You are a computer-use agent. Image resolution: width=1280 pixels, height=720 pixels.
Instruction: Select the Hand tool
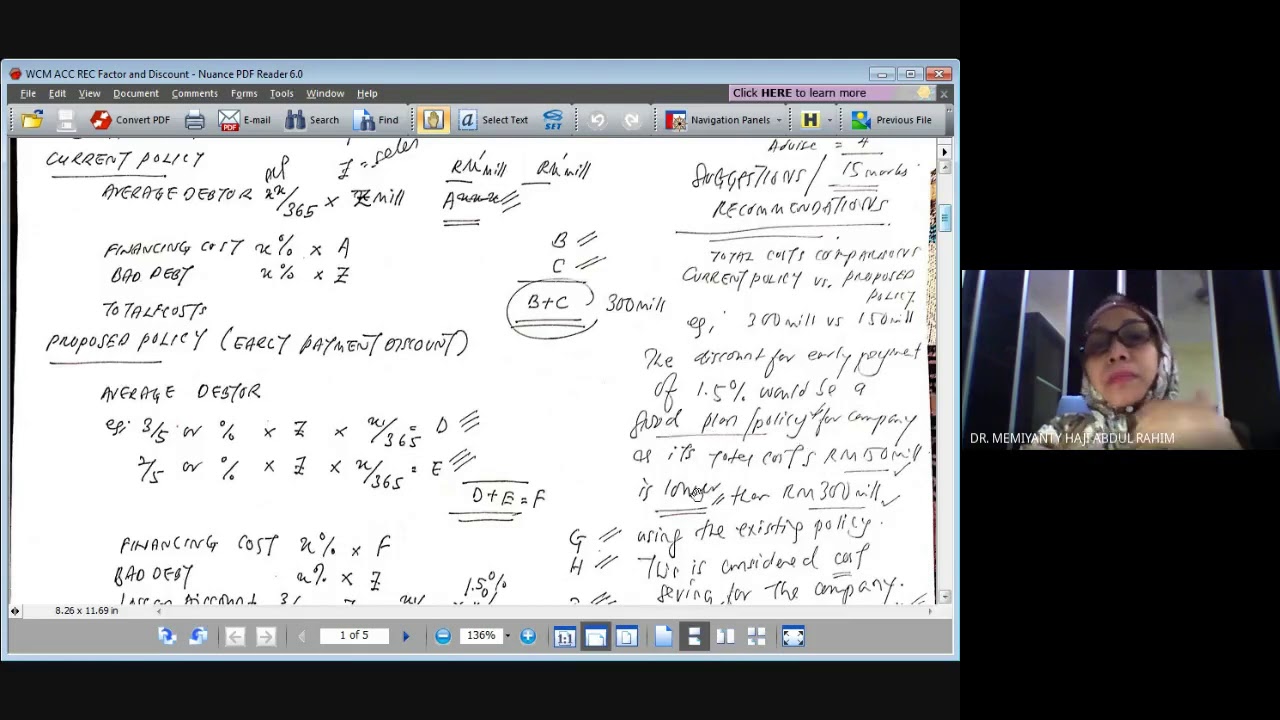pyautogui.click(x=433, y=120)
